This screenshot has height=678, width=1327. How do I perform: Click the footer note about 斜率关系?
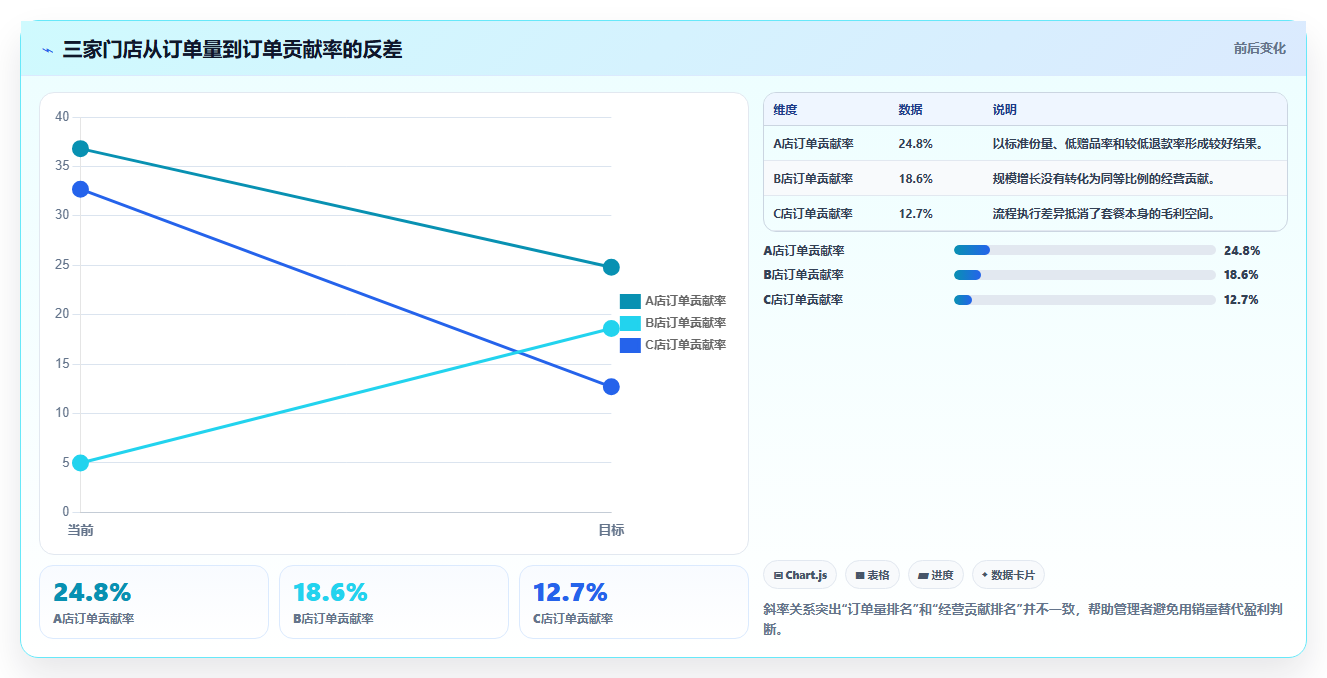[1024, 619]
